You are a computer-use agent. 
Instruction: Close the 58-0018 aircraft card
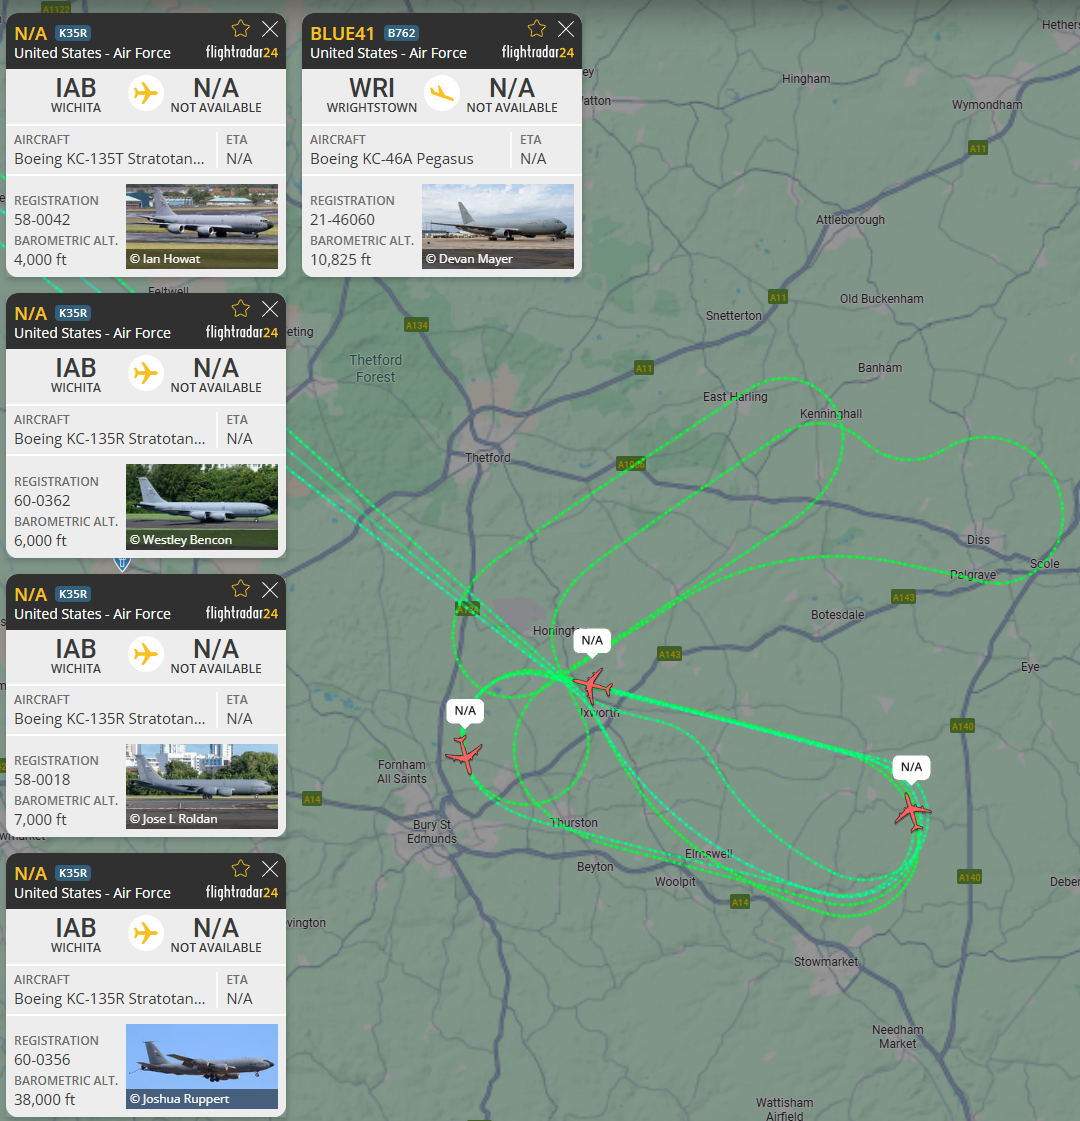[x=270, y=590]
